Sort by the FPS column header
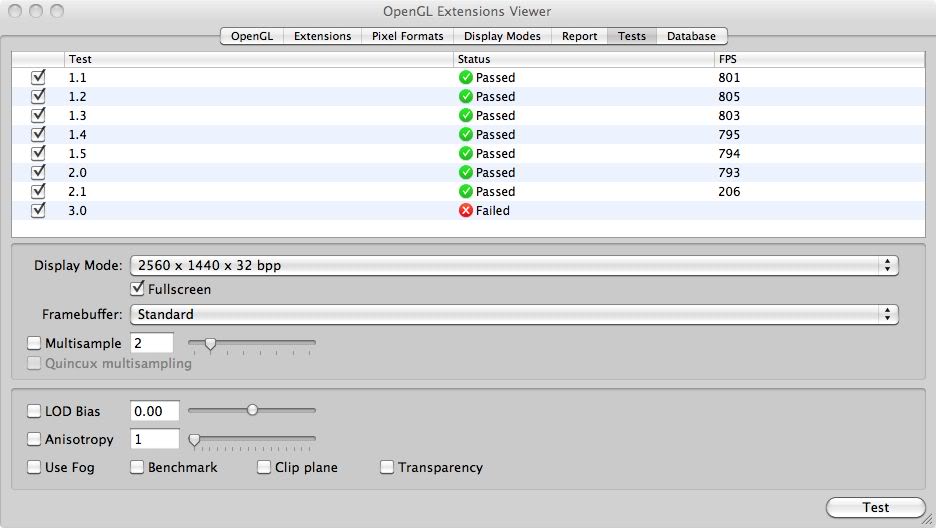The height and width of the screenshot is (528, 936). tap(820, 59)
